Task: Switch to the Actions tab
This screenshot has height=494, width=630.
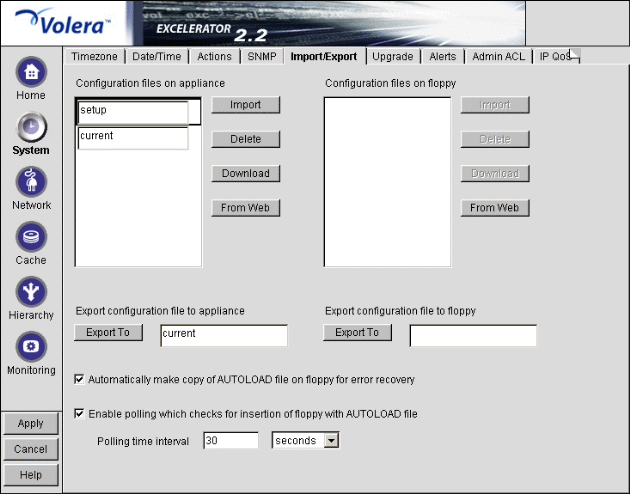Action: (214, 56)
